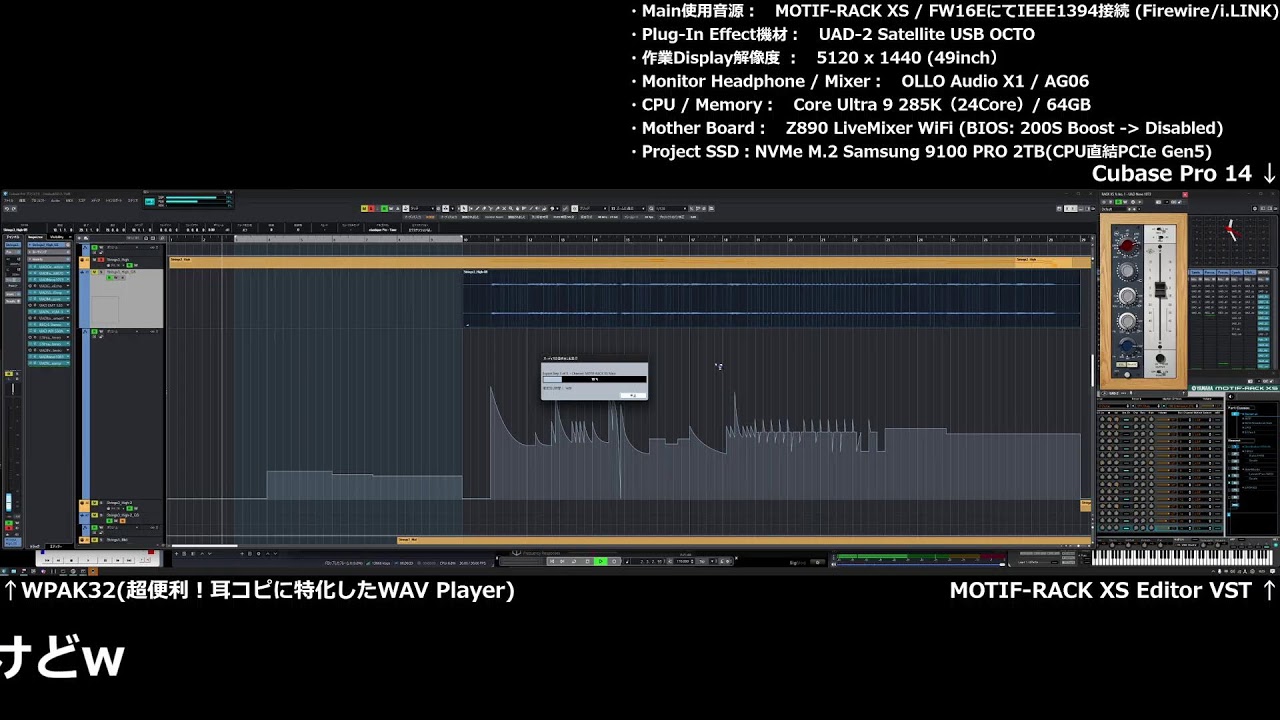Click the white fader on the Neve plugin
Viewport: 1280px width, 720px height.
[x=1160, y=289]
